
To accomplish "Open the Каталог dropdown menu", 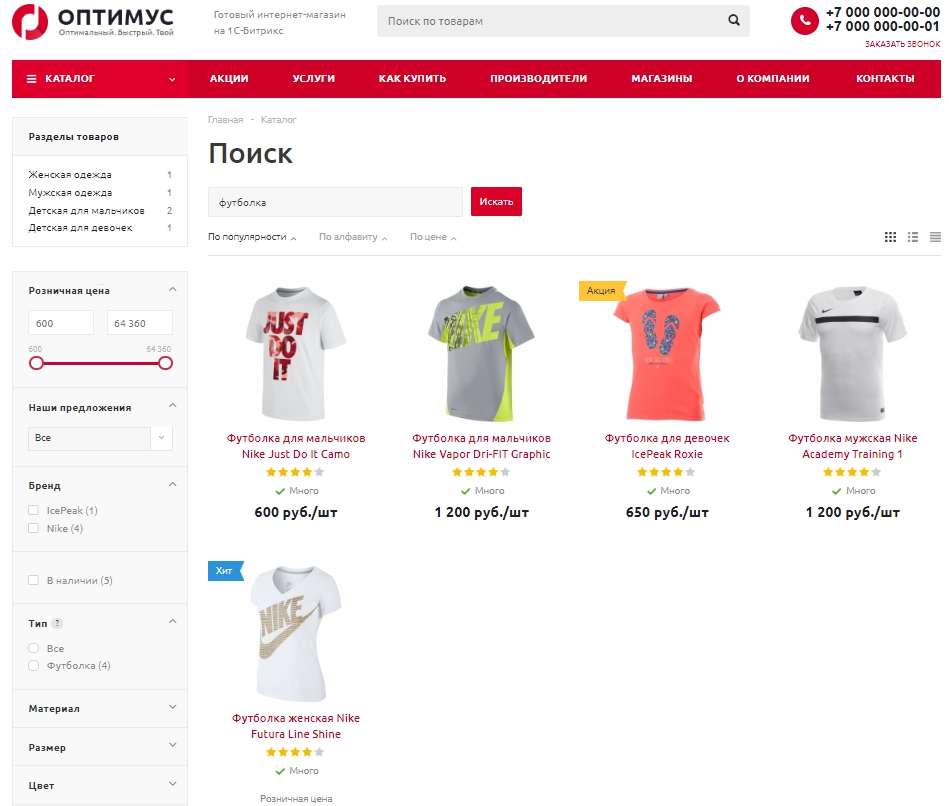I will [x=100, y=79].
